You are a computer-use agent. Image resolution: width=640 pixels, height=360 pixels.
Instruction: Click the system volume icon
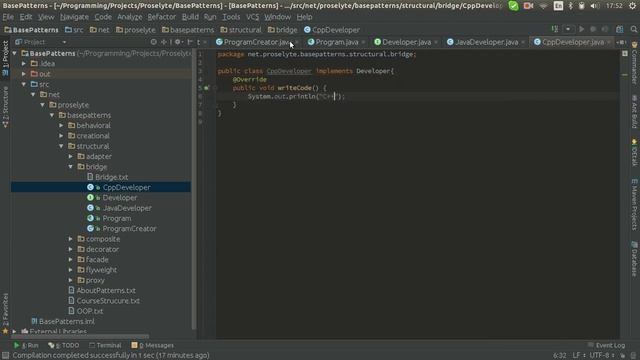click(x=595, y=6)
